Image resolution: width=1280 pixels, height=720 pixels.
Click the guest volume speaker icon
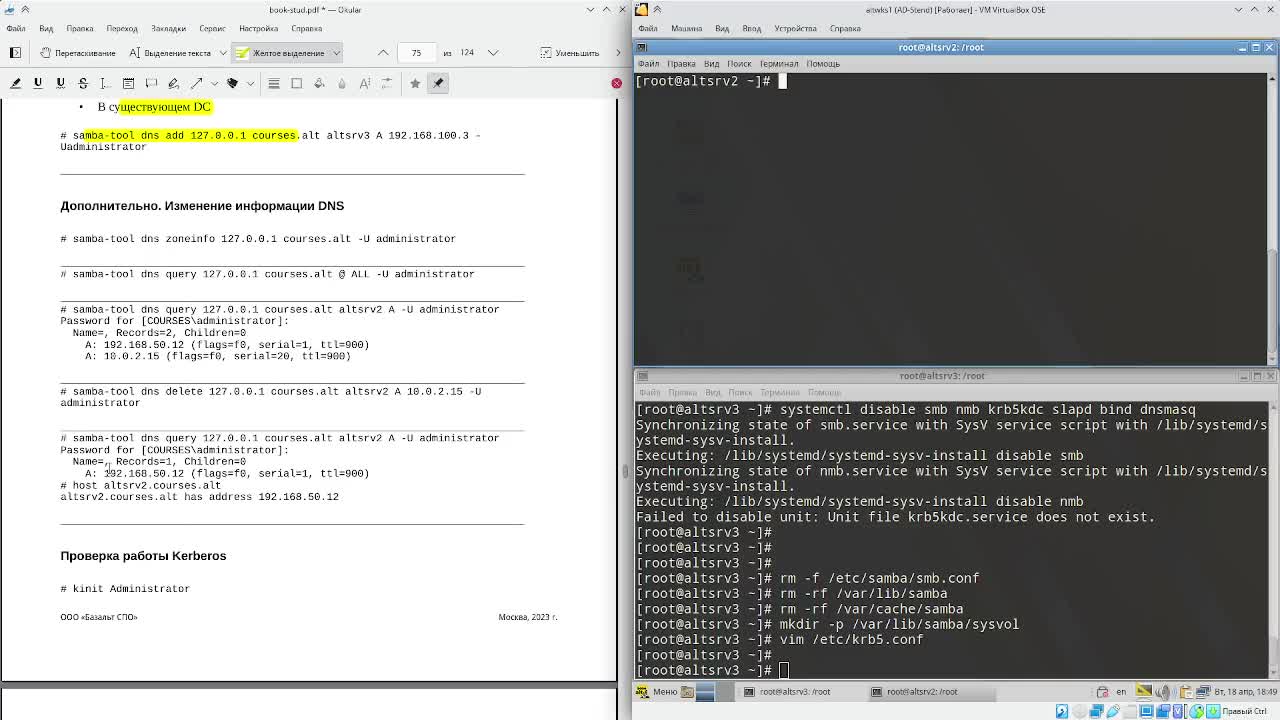click(x=1164, y=692)
